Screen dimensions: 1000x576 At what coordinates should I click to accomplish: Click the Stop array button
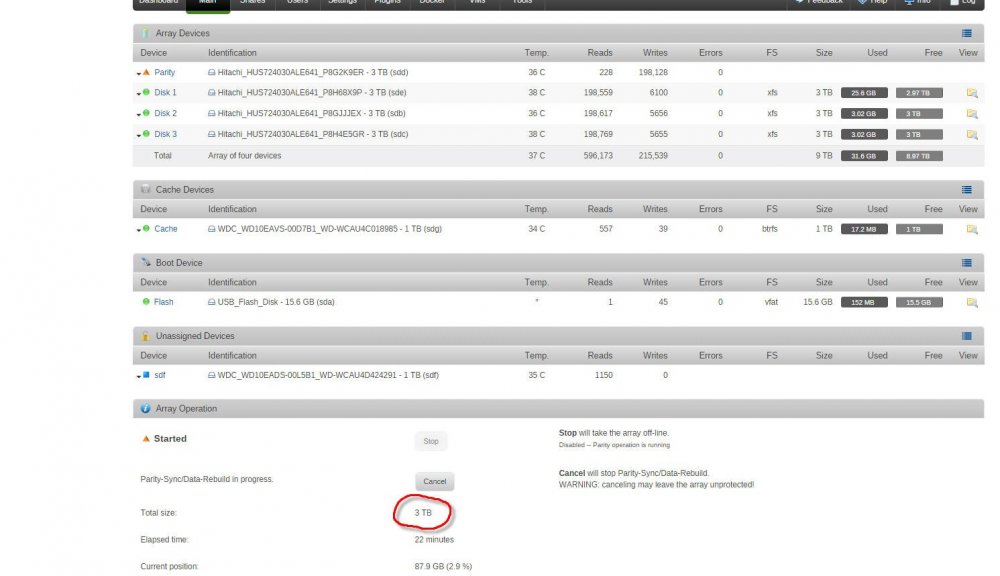point(431,441)
